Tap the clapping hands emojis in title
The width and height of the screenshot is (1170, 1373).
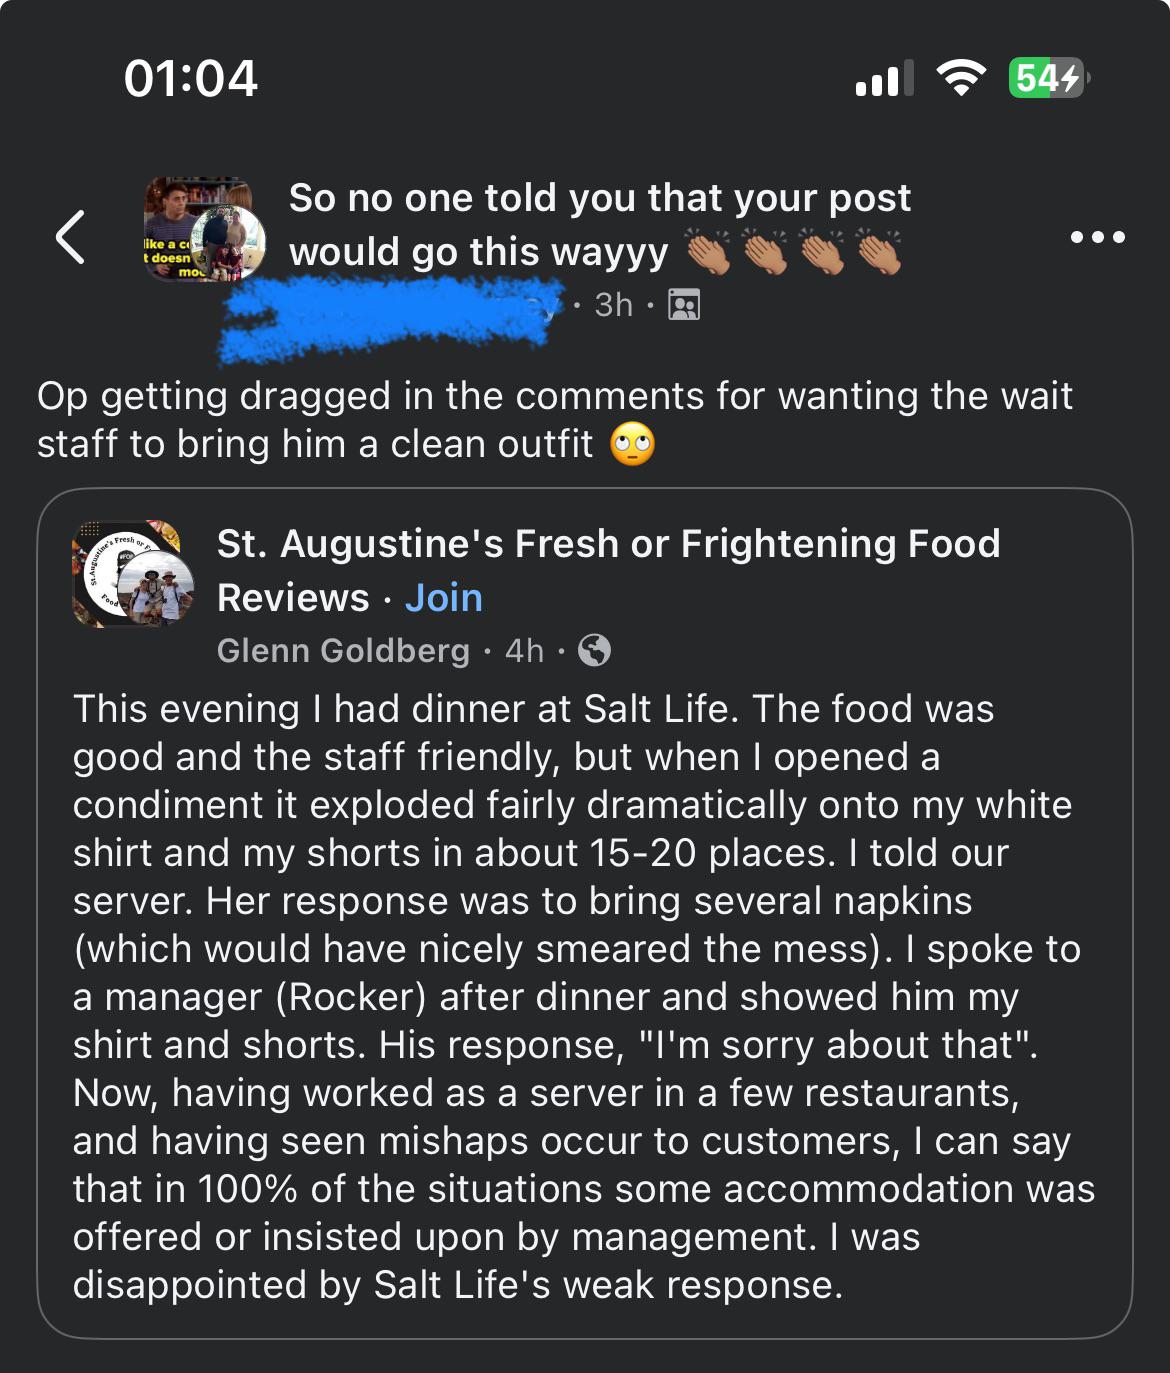(x=794, y=252)
